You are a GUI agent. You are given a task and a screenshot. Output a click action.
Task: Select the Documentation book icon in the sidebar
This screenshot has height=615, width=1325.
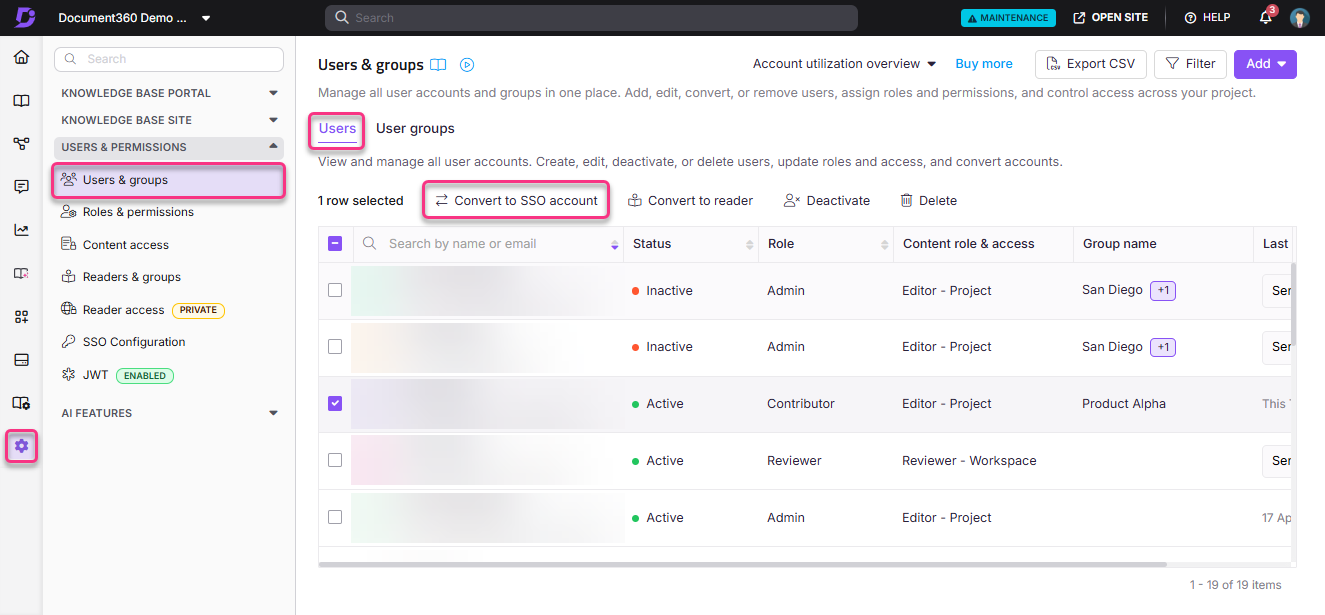(x=21, y=100)
